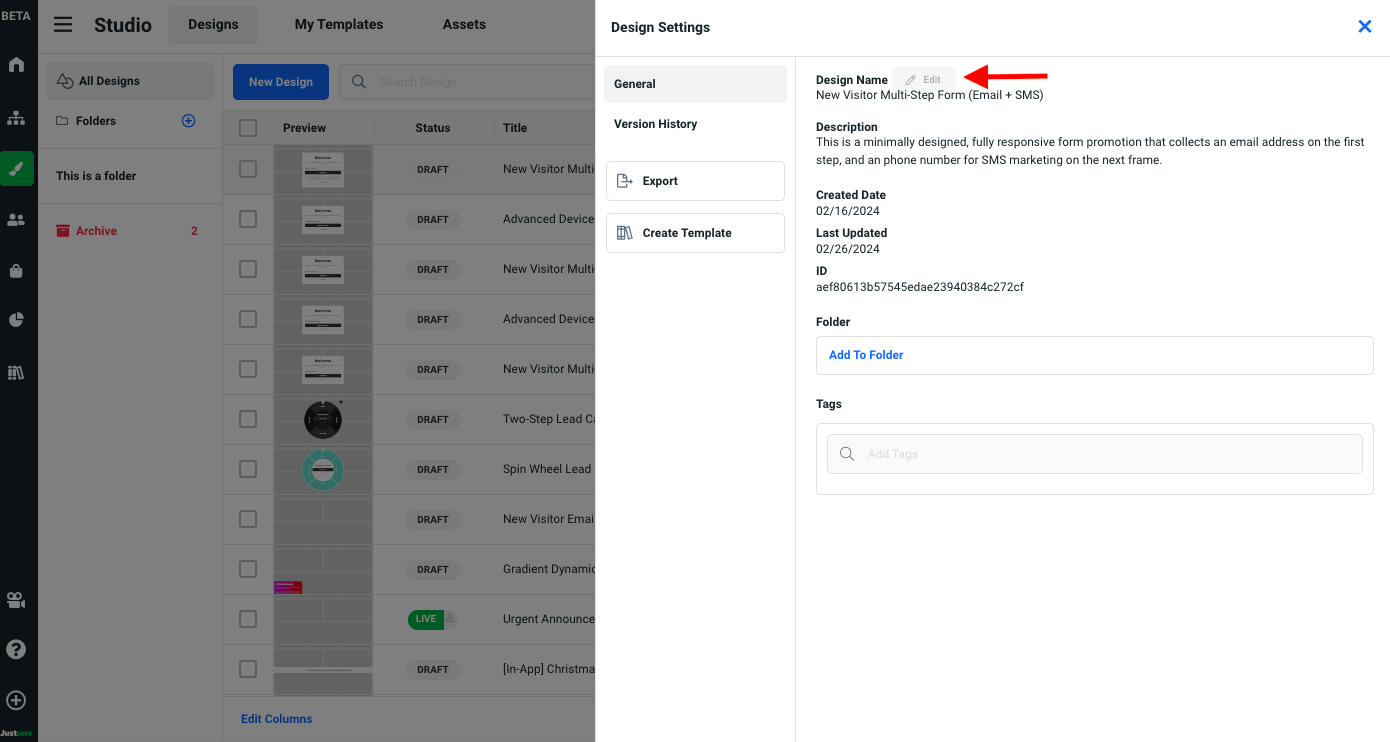Open the Archive folder in sidebar
Screen dimensions: 1390x742
(x=96, y=231)
